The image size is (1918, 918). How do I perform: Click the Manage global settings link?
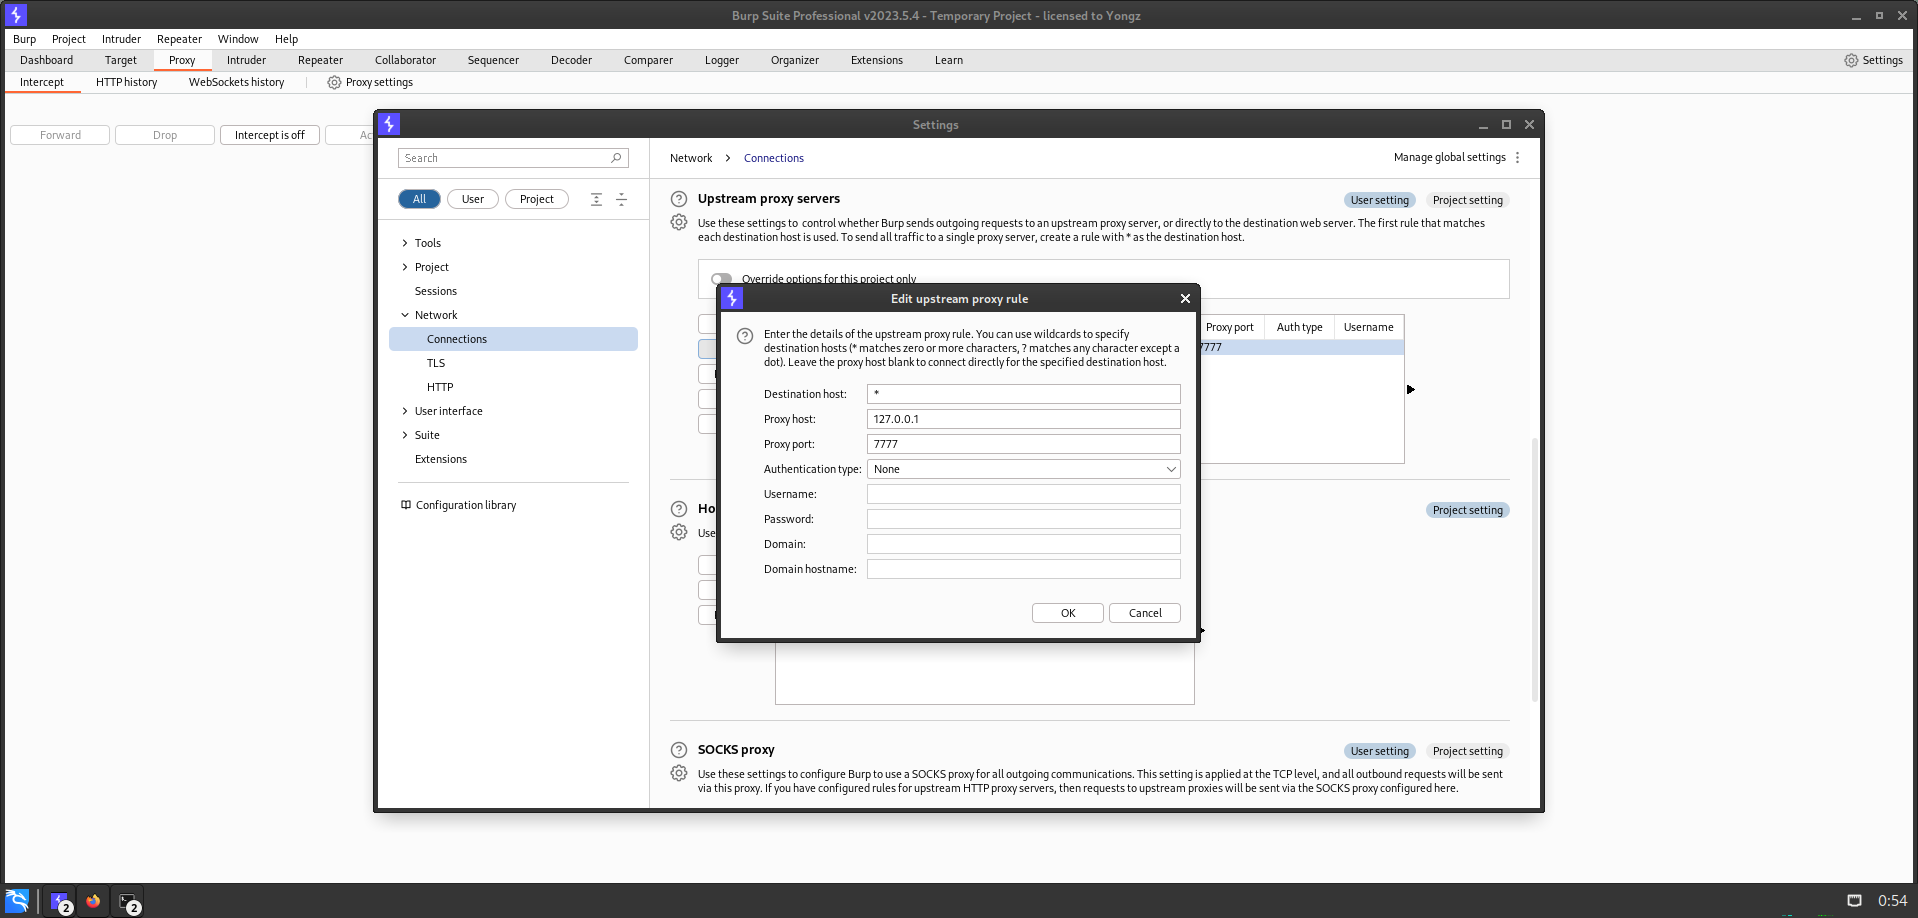pos(1449,158)
